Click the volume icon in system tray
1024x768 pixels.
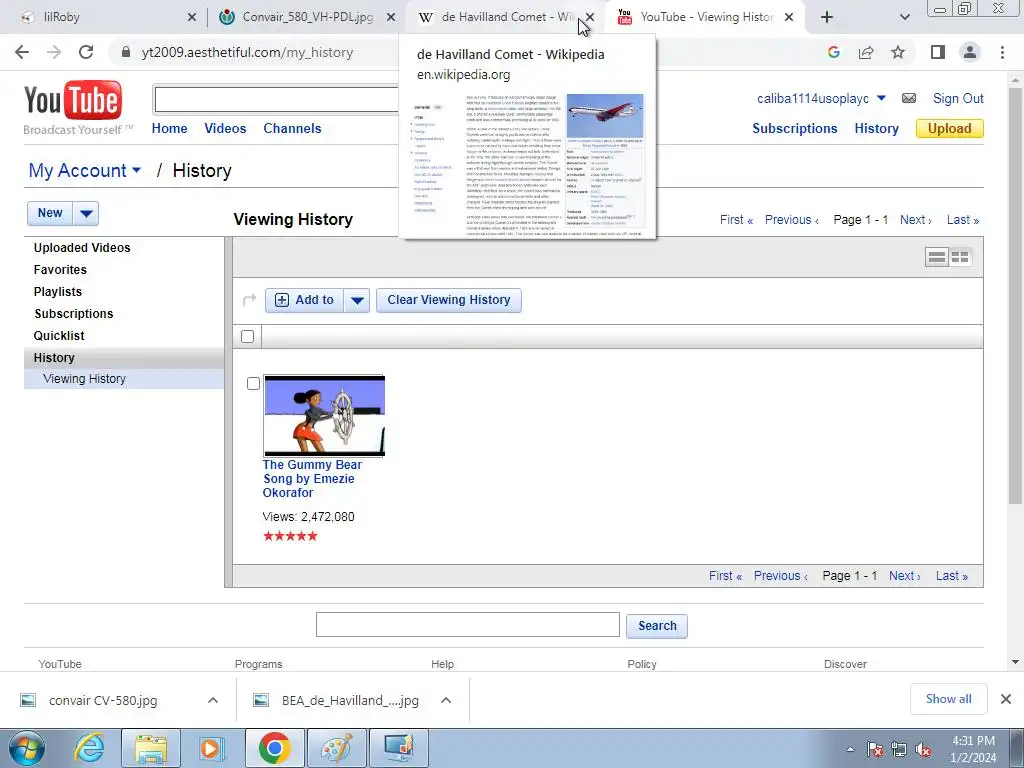[923, 750]
